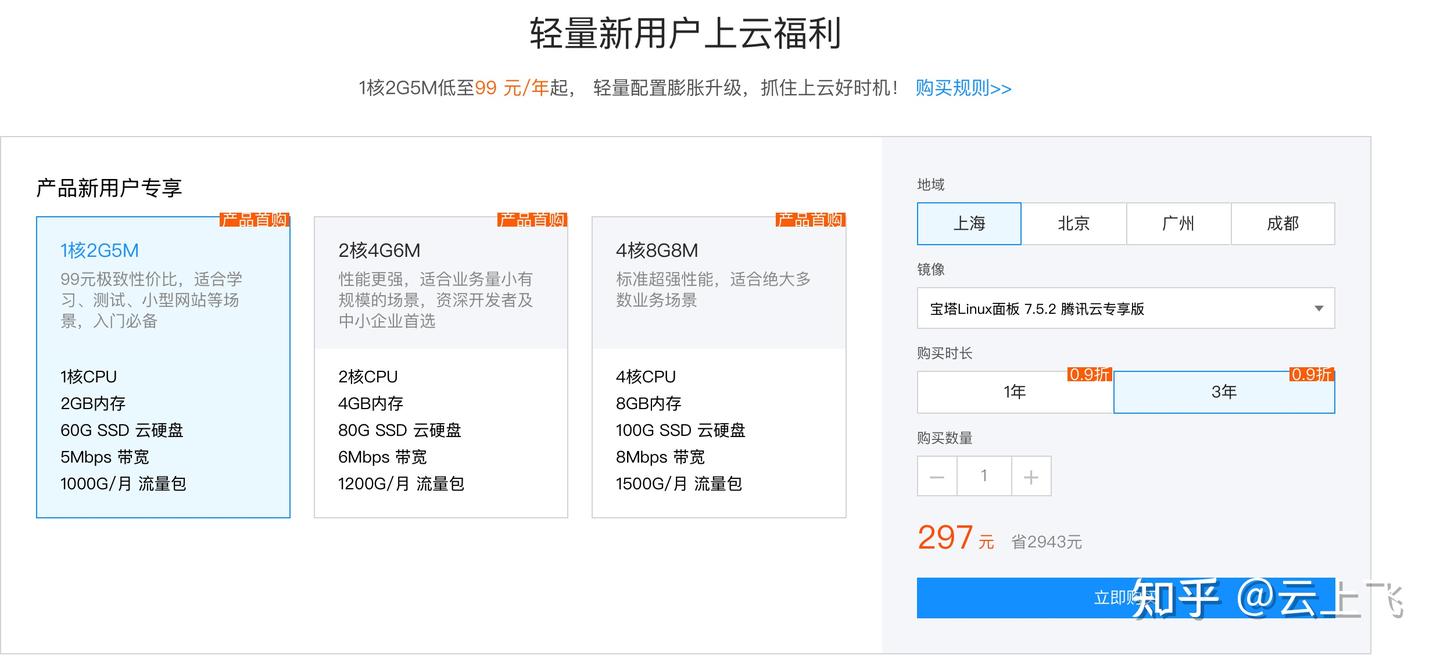The width and height of the screenshot is (1440, 659).
Task: Switch to the 广州 region
Action: 1178,223
